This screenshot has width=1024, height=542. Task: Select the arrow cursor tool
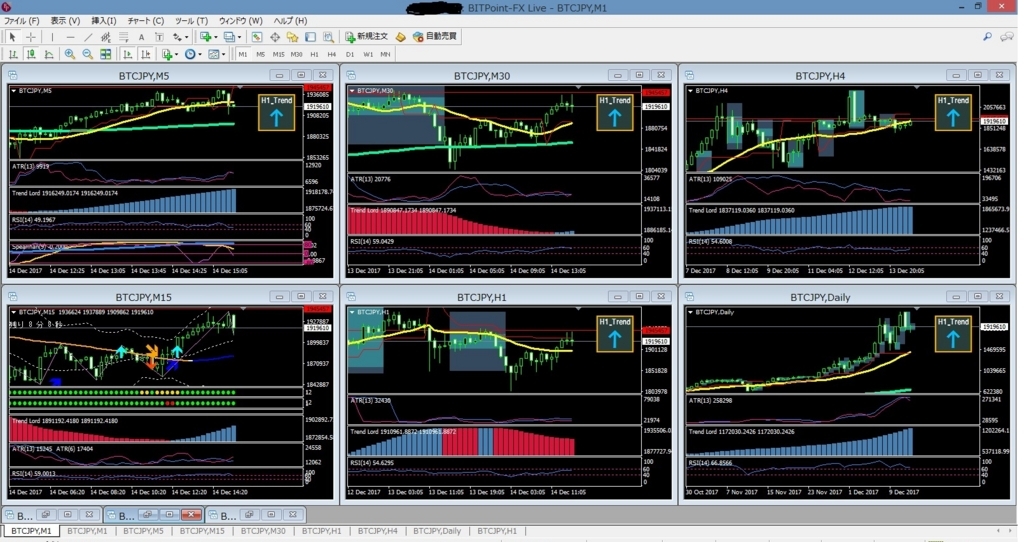12,37
